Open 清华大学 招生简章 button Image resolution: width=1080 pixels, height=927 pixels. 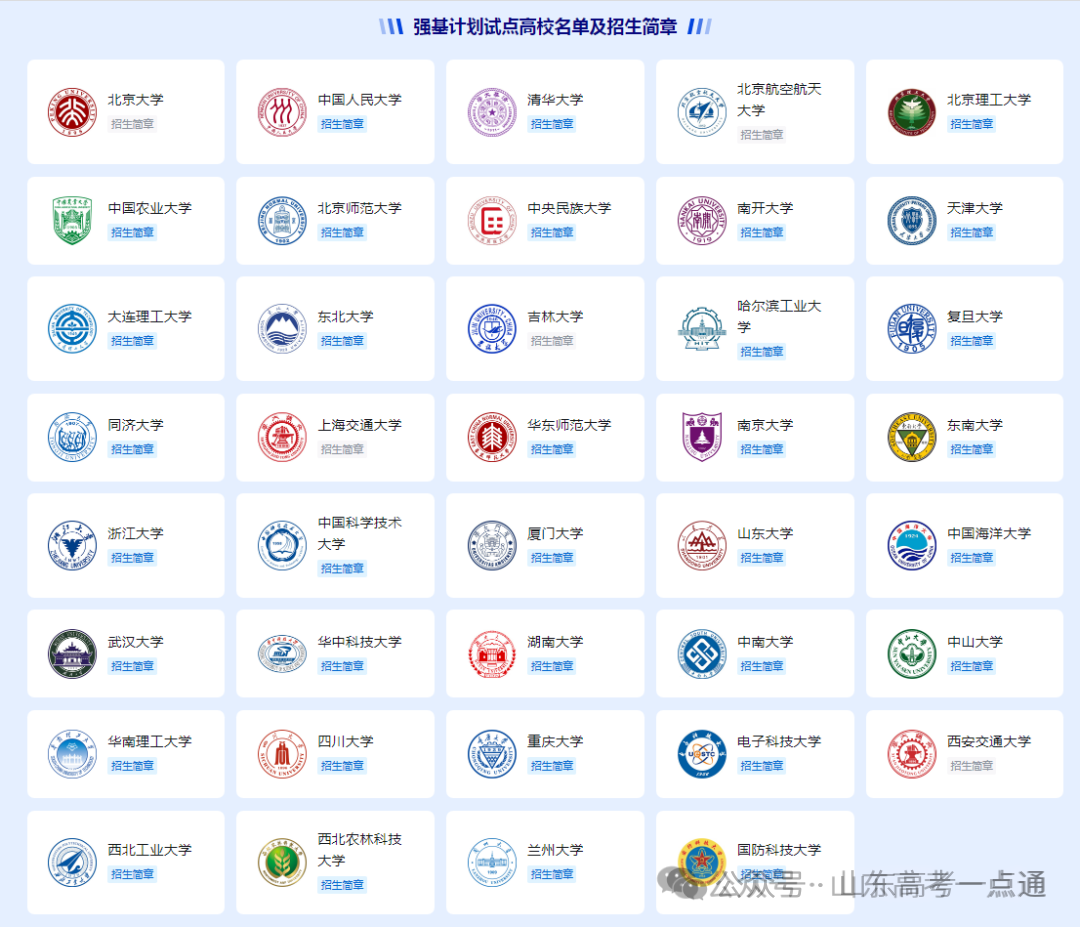(551, 124)
